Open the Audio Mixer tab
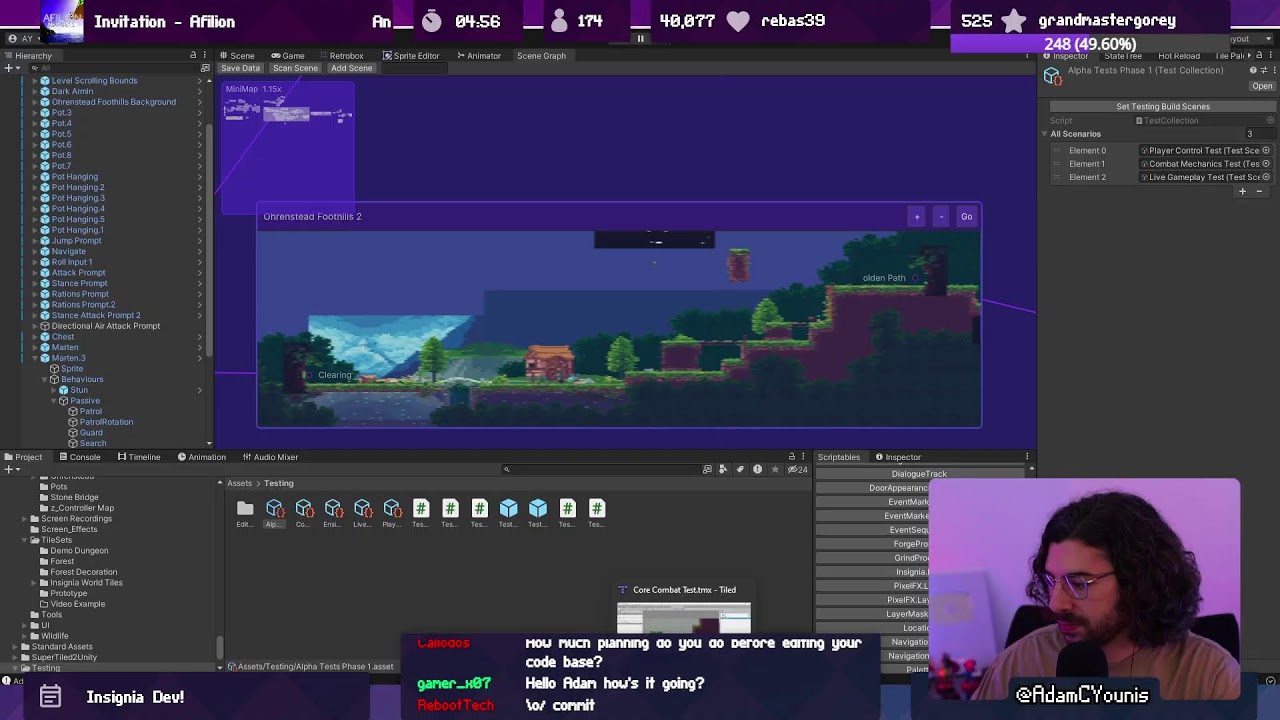Viewport: 1280px width, 720px height. click(x=269, y=457)
